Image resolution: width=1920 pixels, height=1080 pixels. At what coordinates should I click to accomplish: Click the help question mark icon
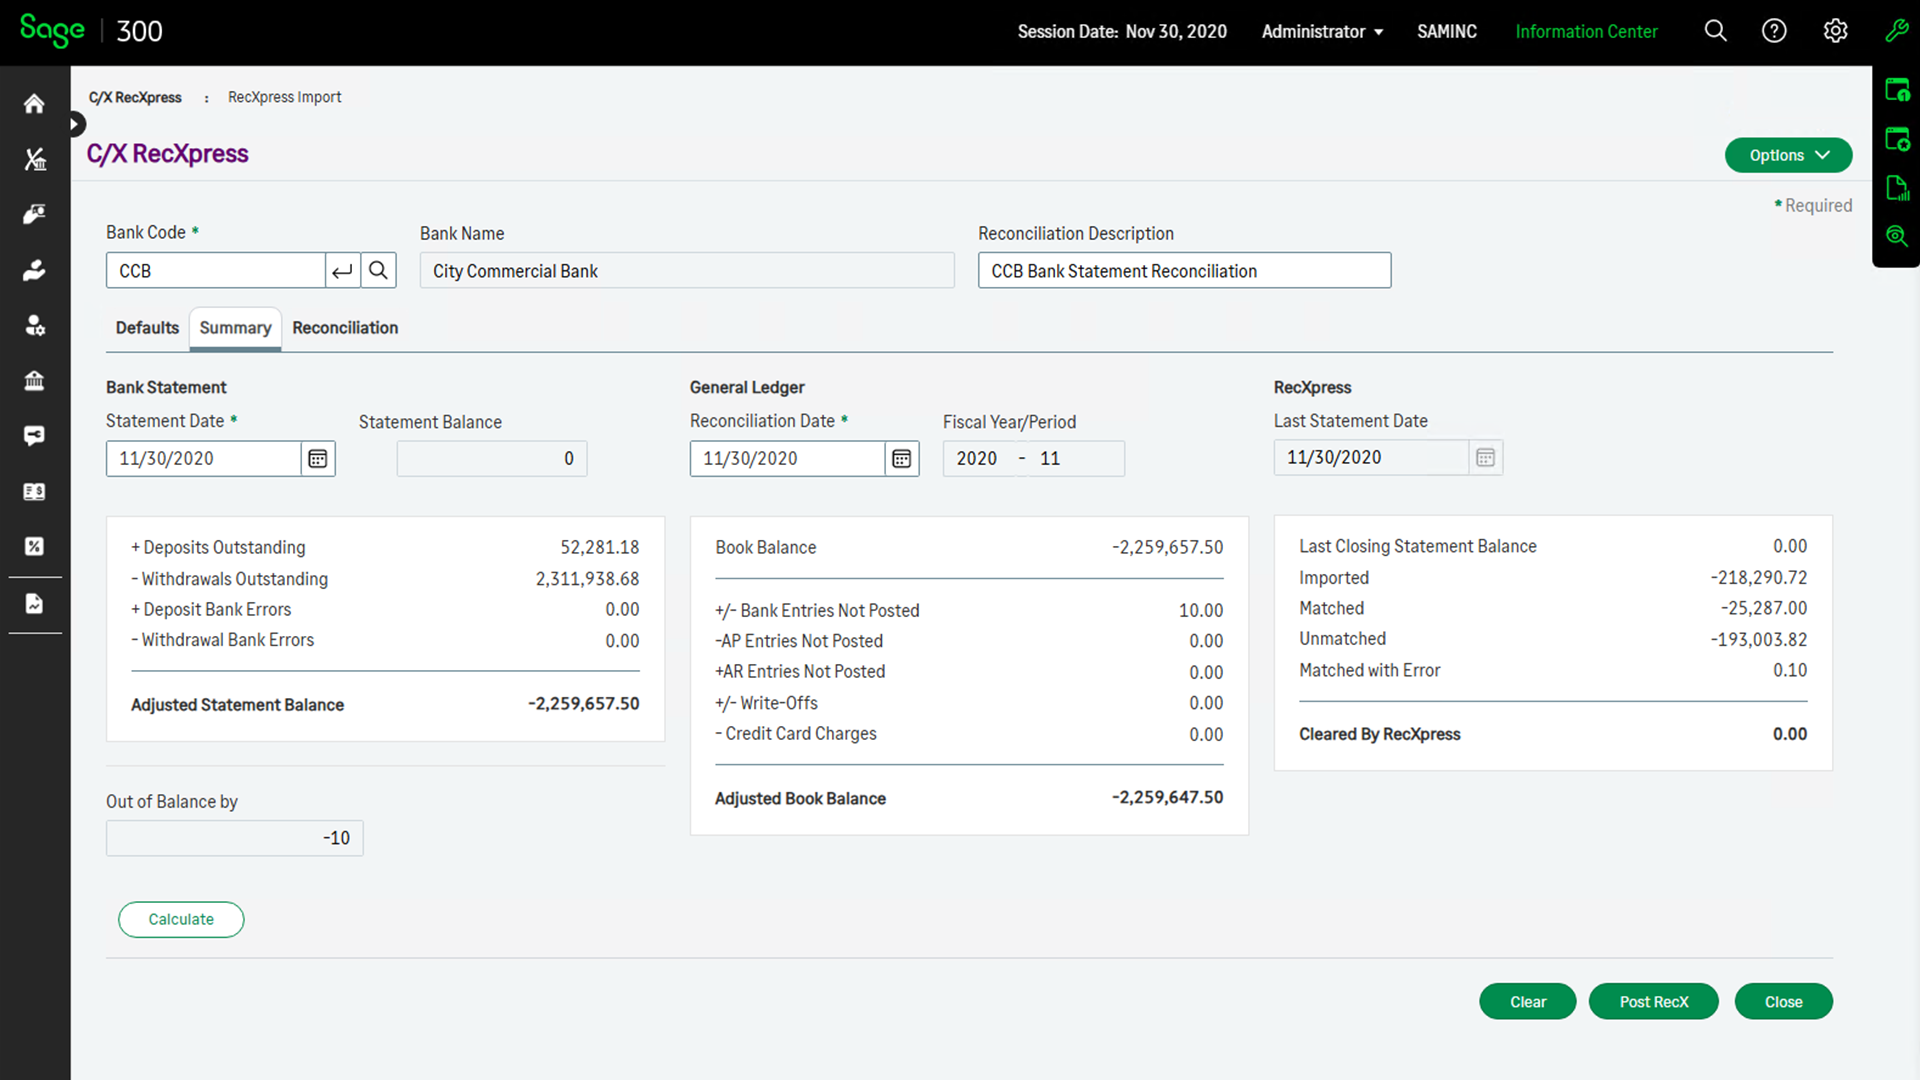point(1774,31)
